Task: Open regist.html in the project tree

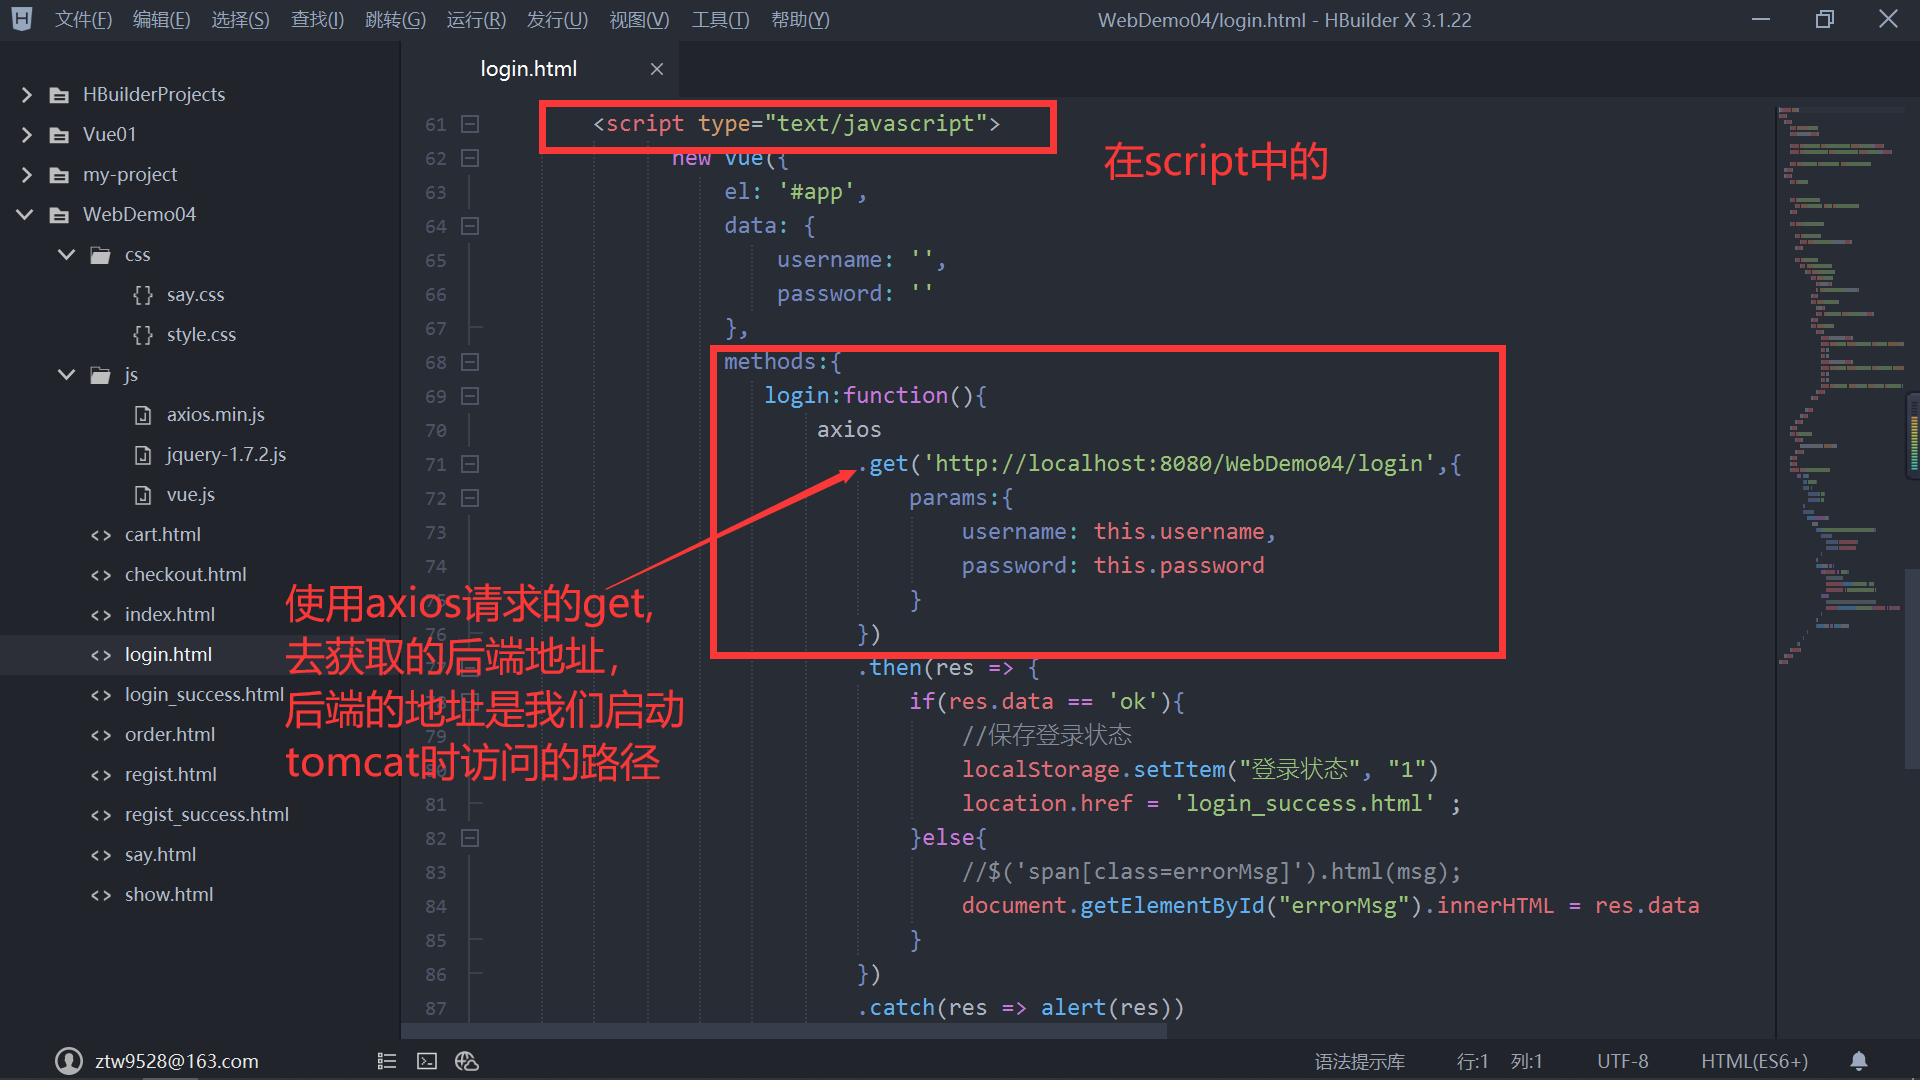Action: (x=171, y=775)
